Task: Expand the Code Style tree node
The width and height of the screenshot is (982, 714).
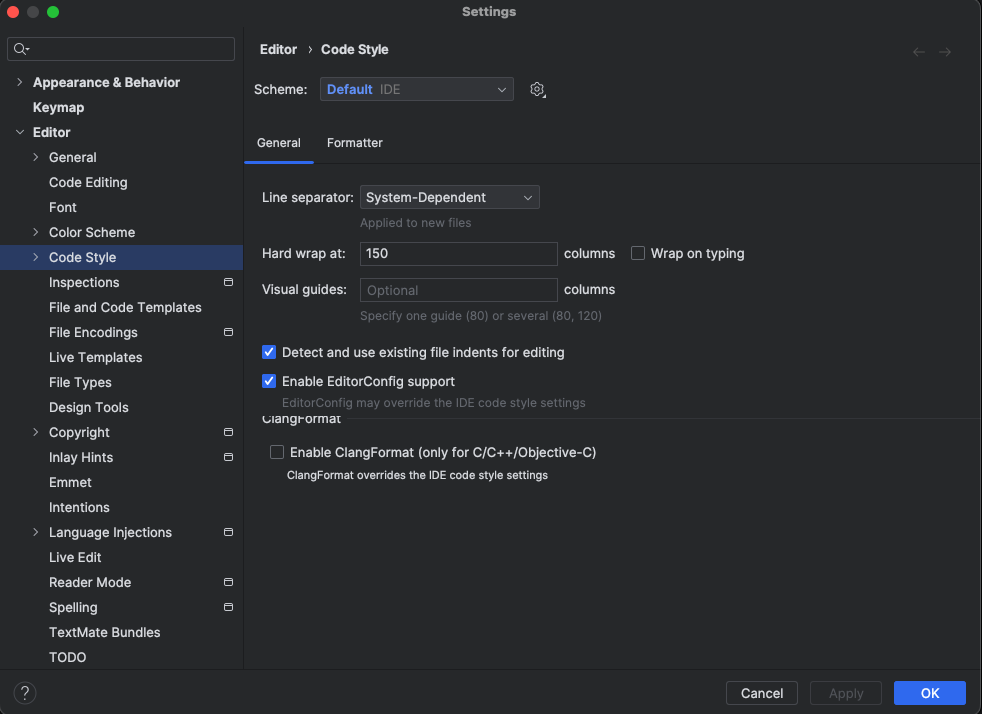Action: [x=36, y=257]
